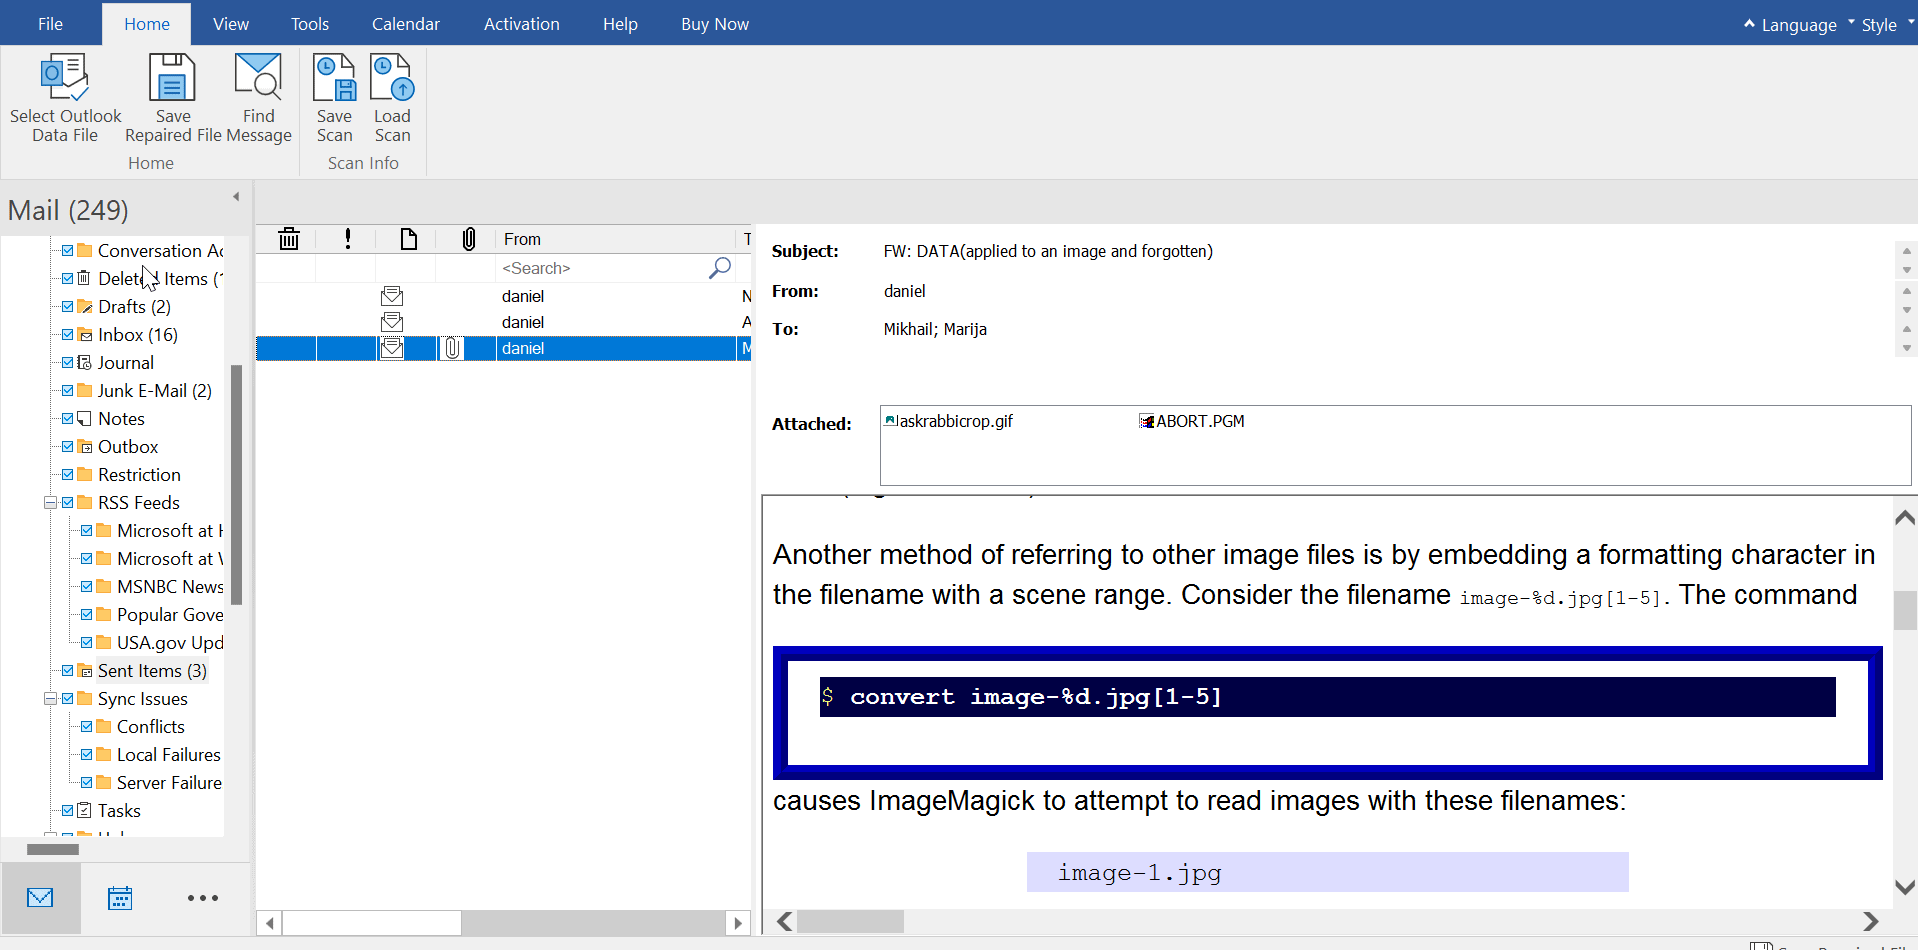Open the Tools menu
Viewport: 1918px width, 950px height.
[x=309, y=23]
